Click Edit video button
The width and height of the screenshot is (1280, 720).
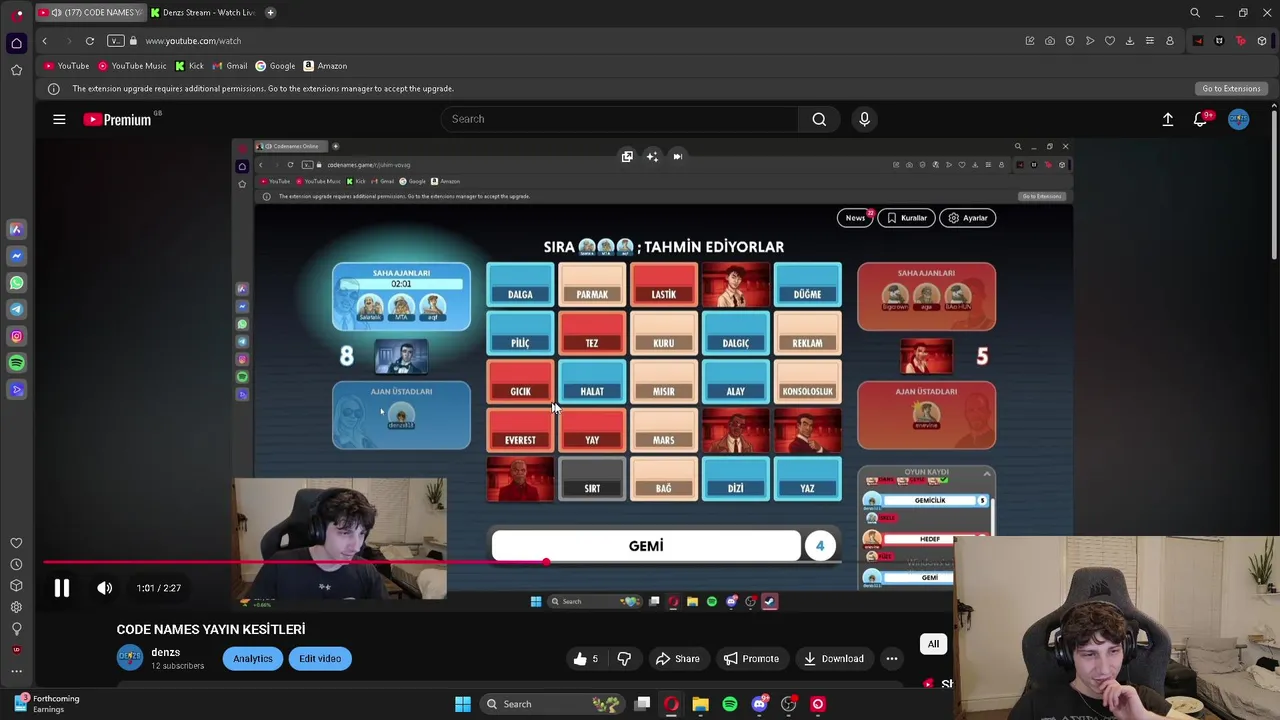[320, 658]
